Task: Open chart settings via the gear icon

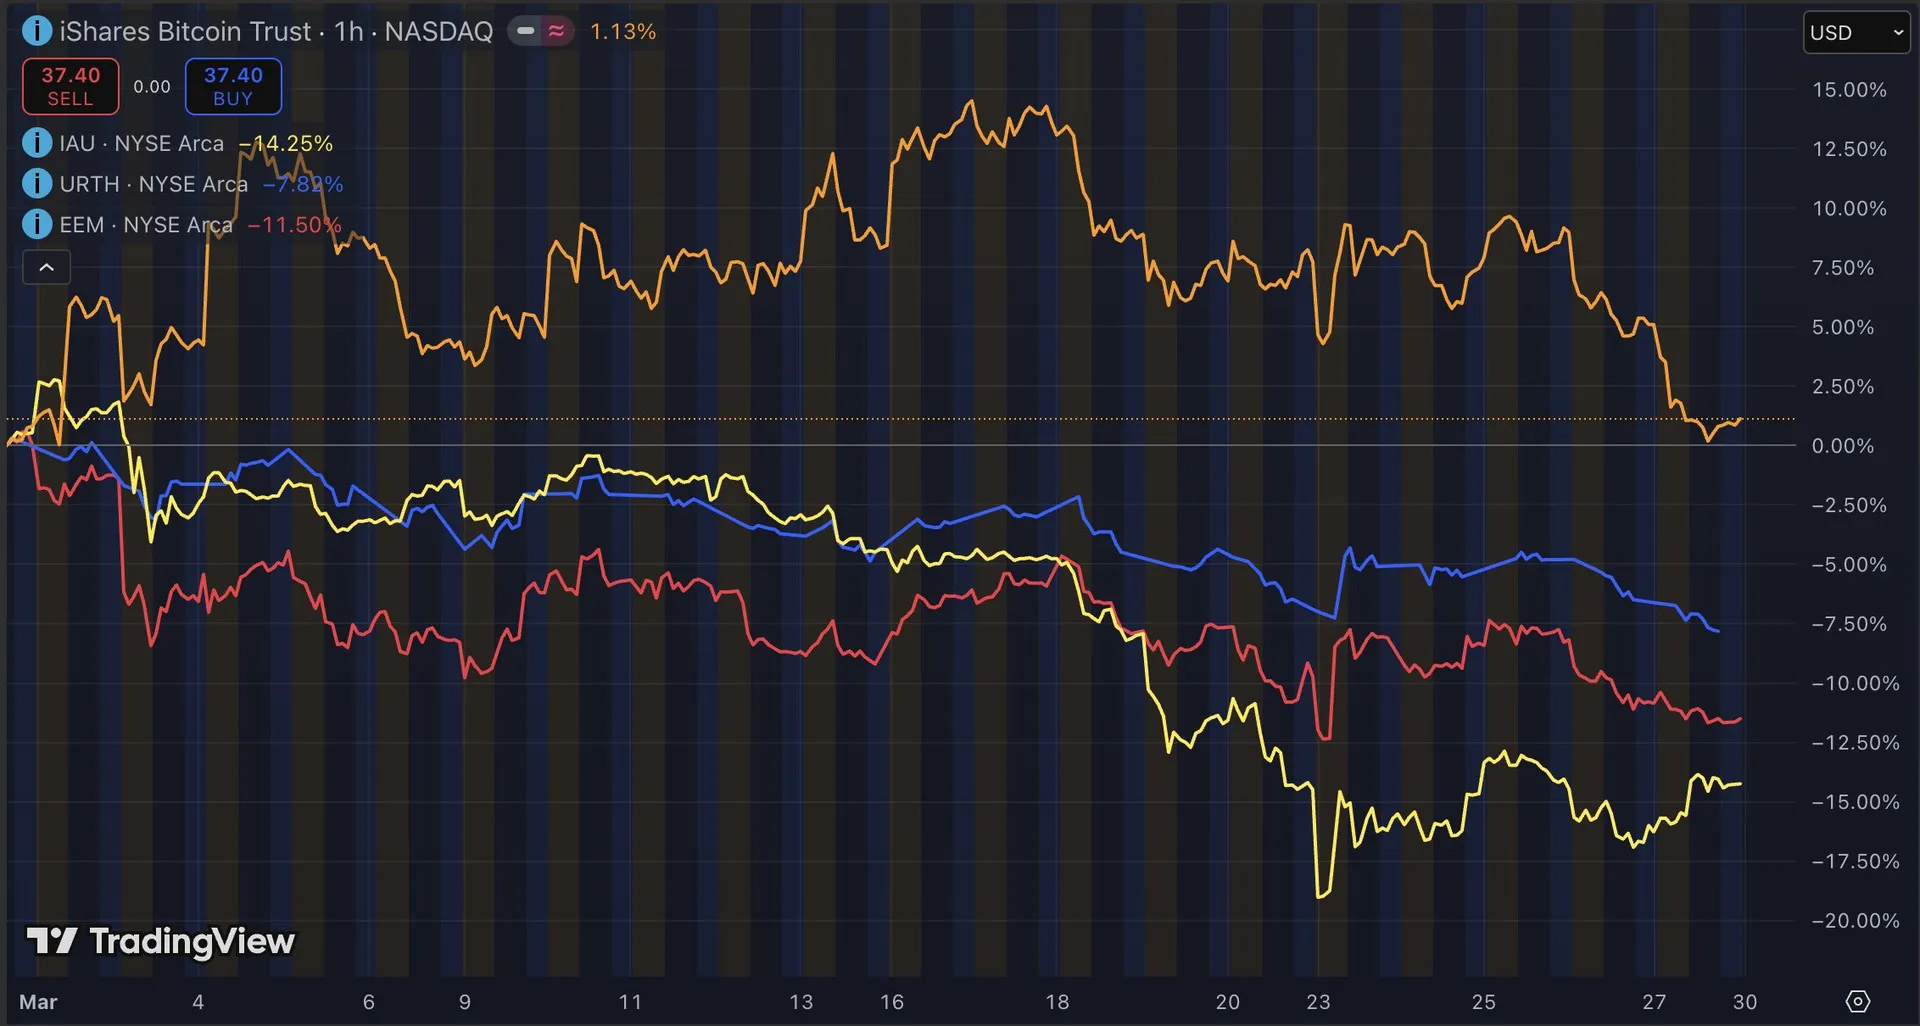Action: [1857, 1001]
